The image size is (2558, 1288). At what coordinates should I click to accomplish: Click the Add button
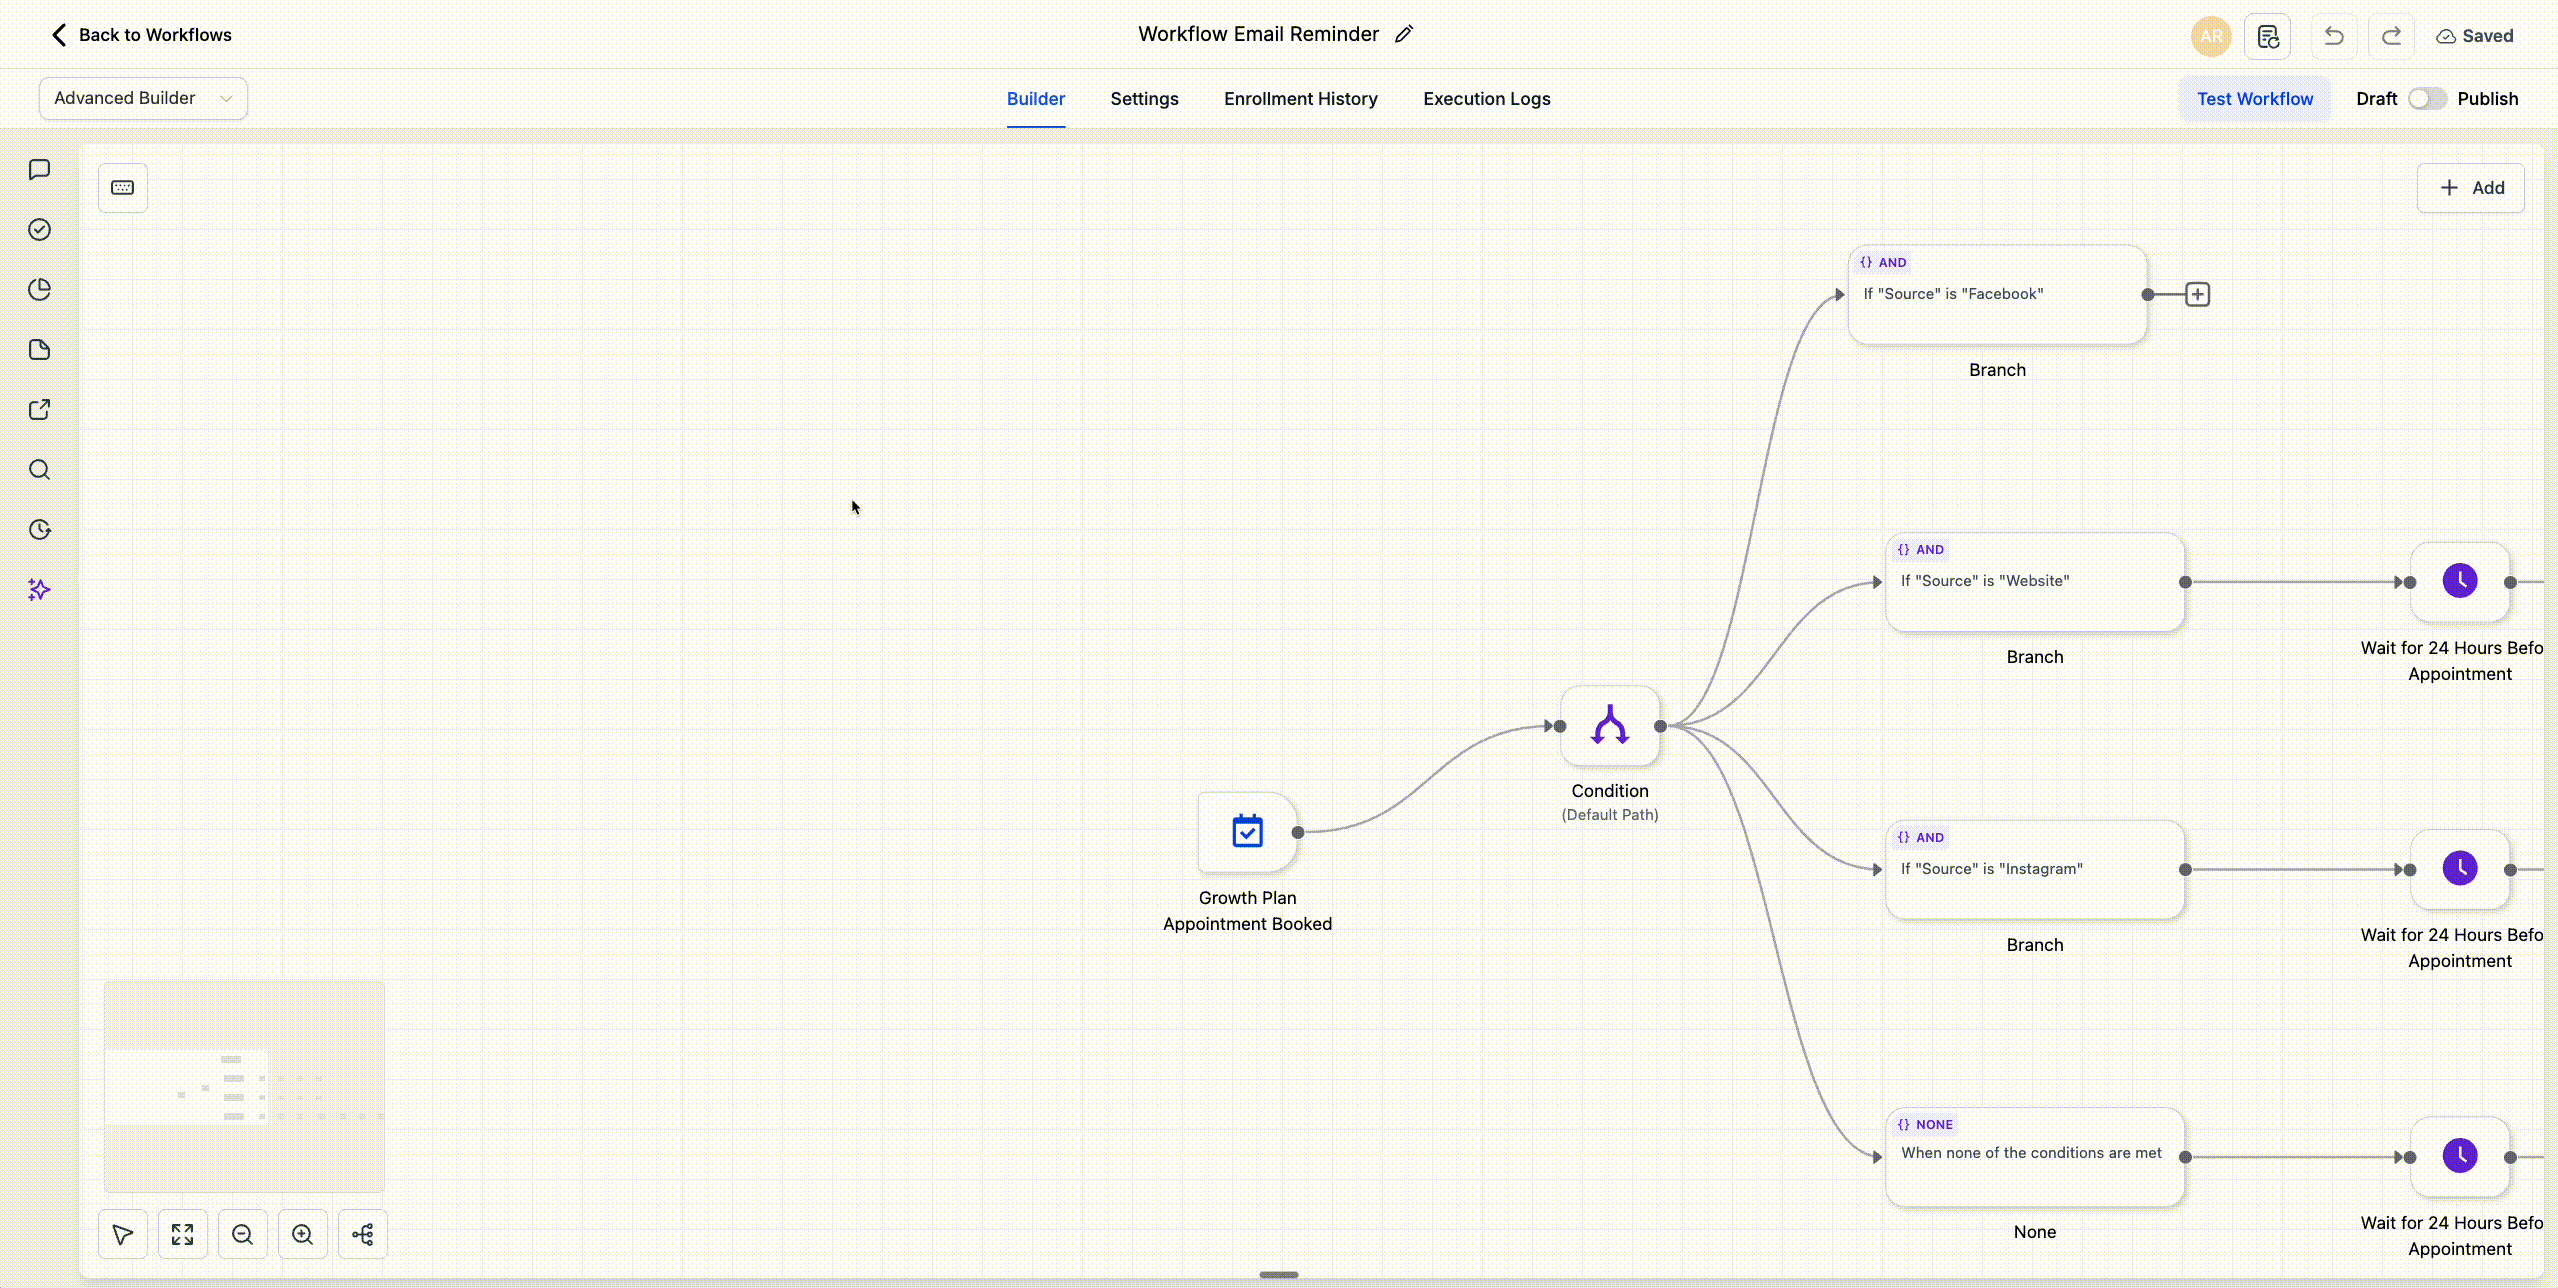coord(2470,188)
